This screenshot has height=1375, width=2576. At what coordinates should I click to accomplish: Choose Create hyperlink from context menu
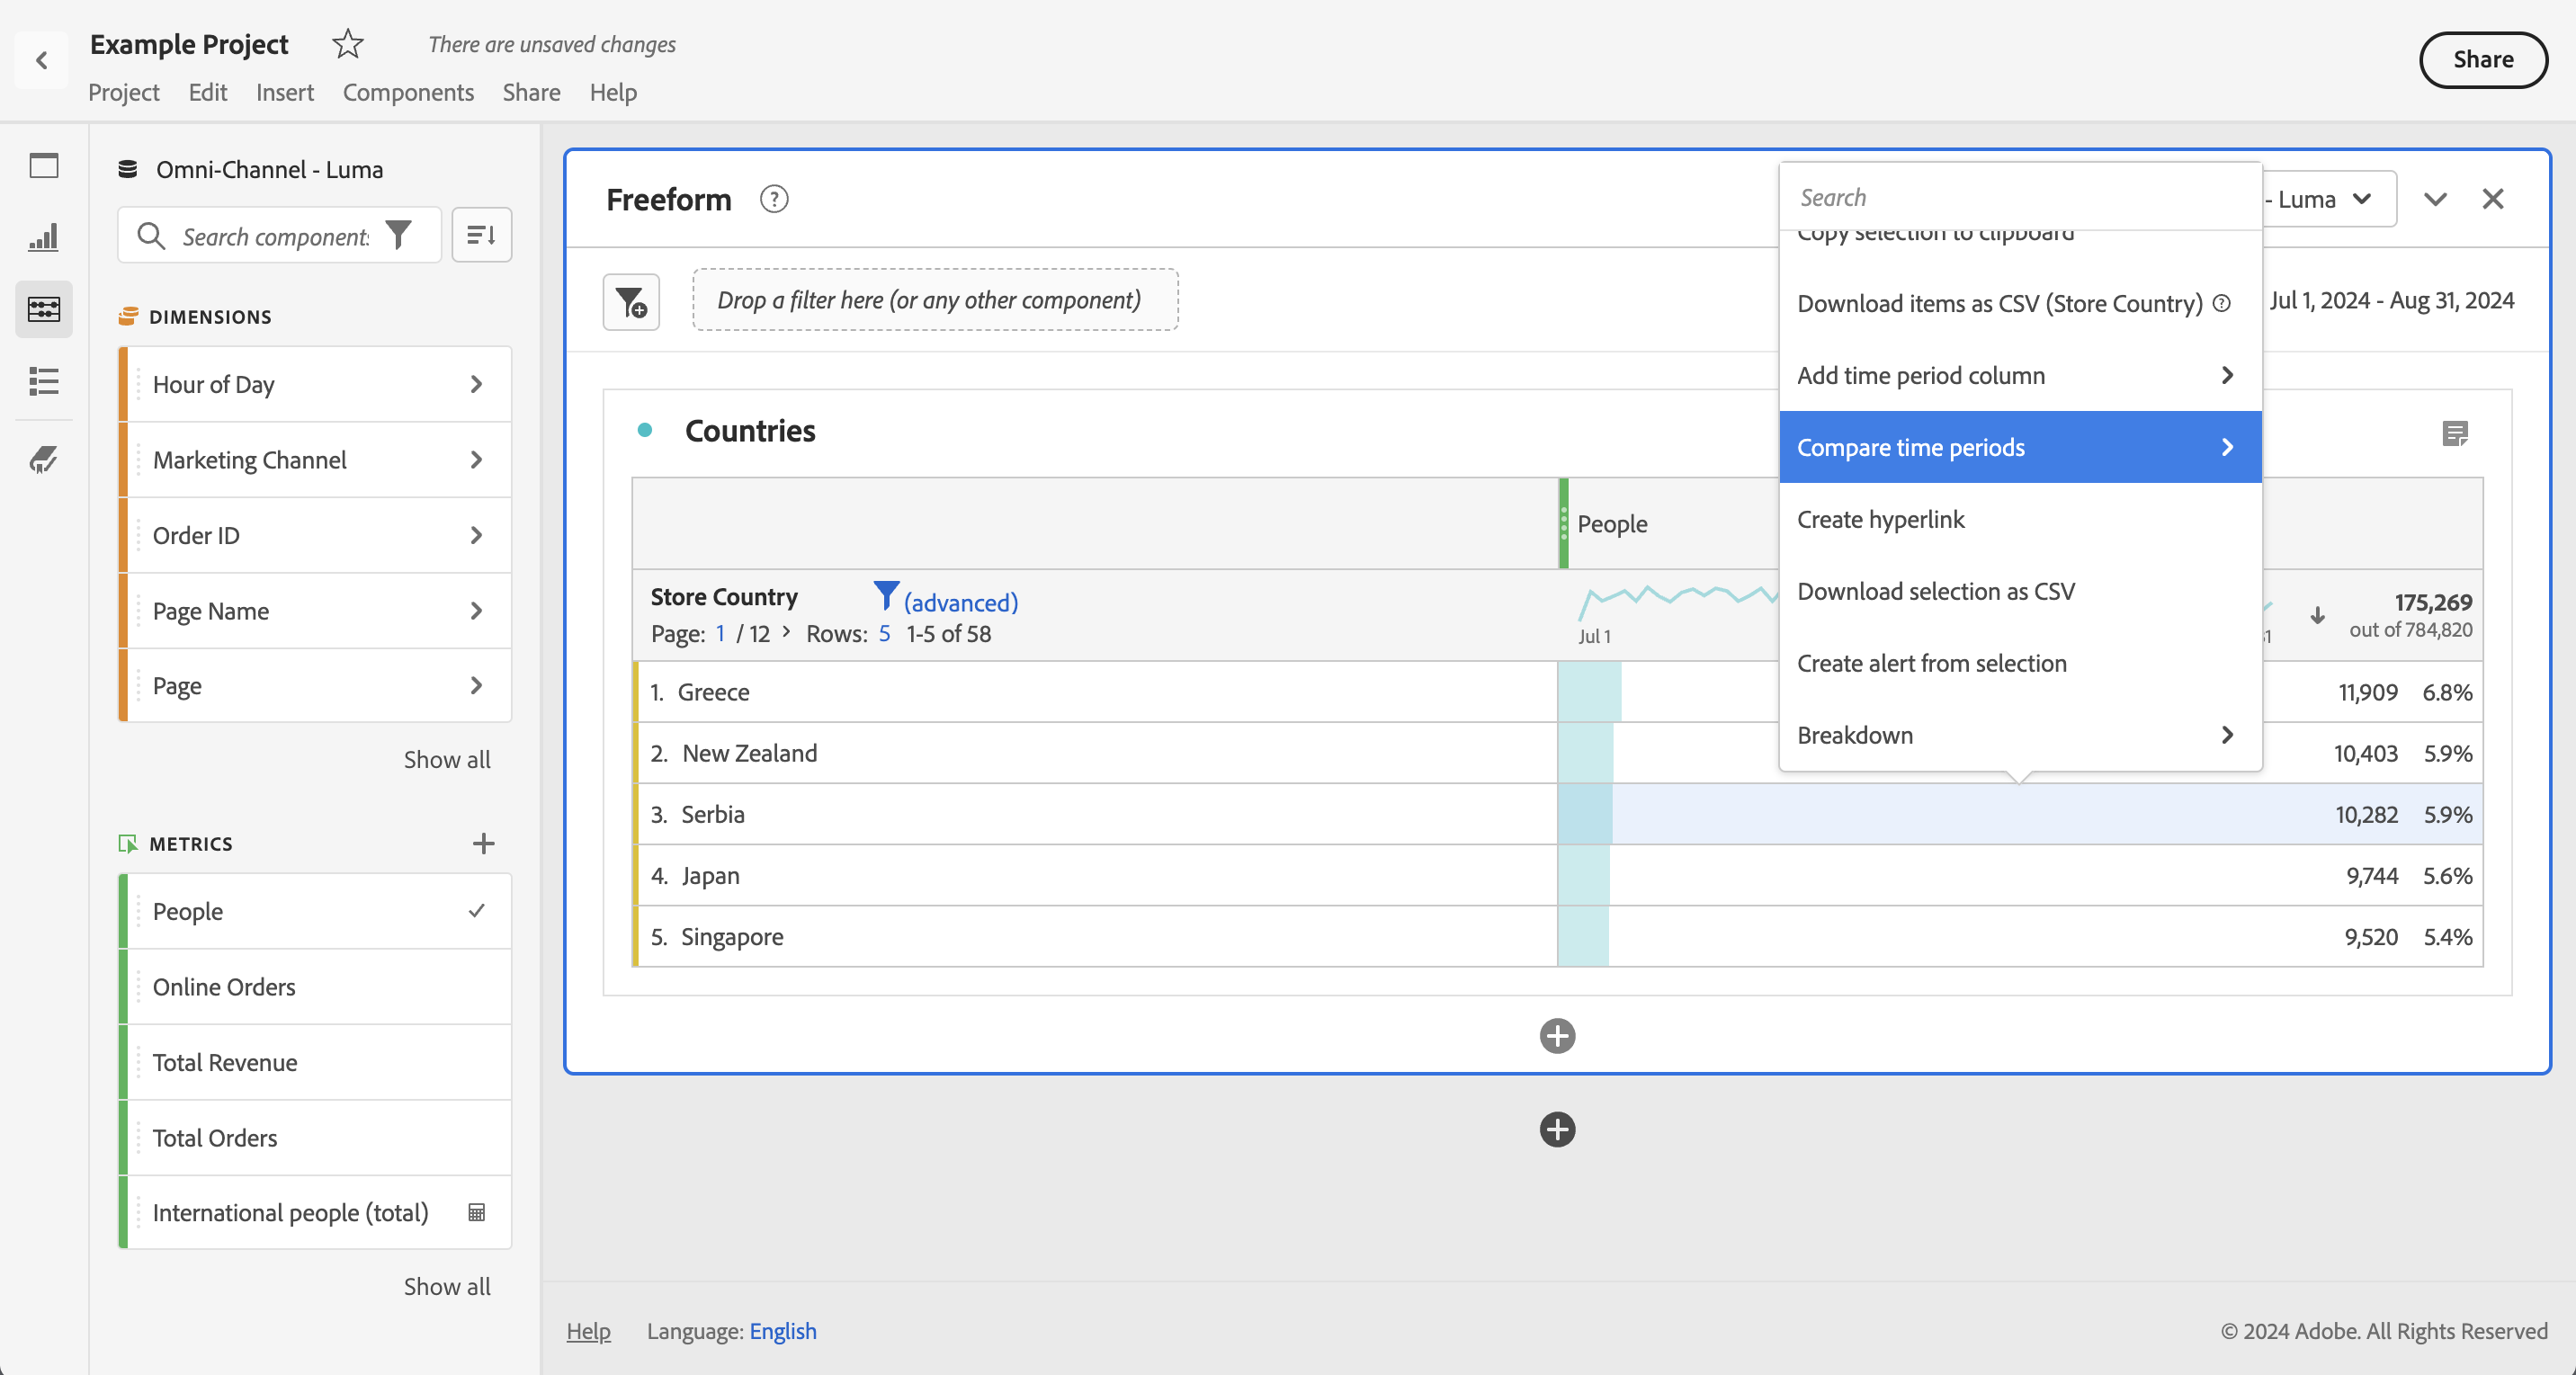tap(1880, 519)
